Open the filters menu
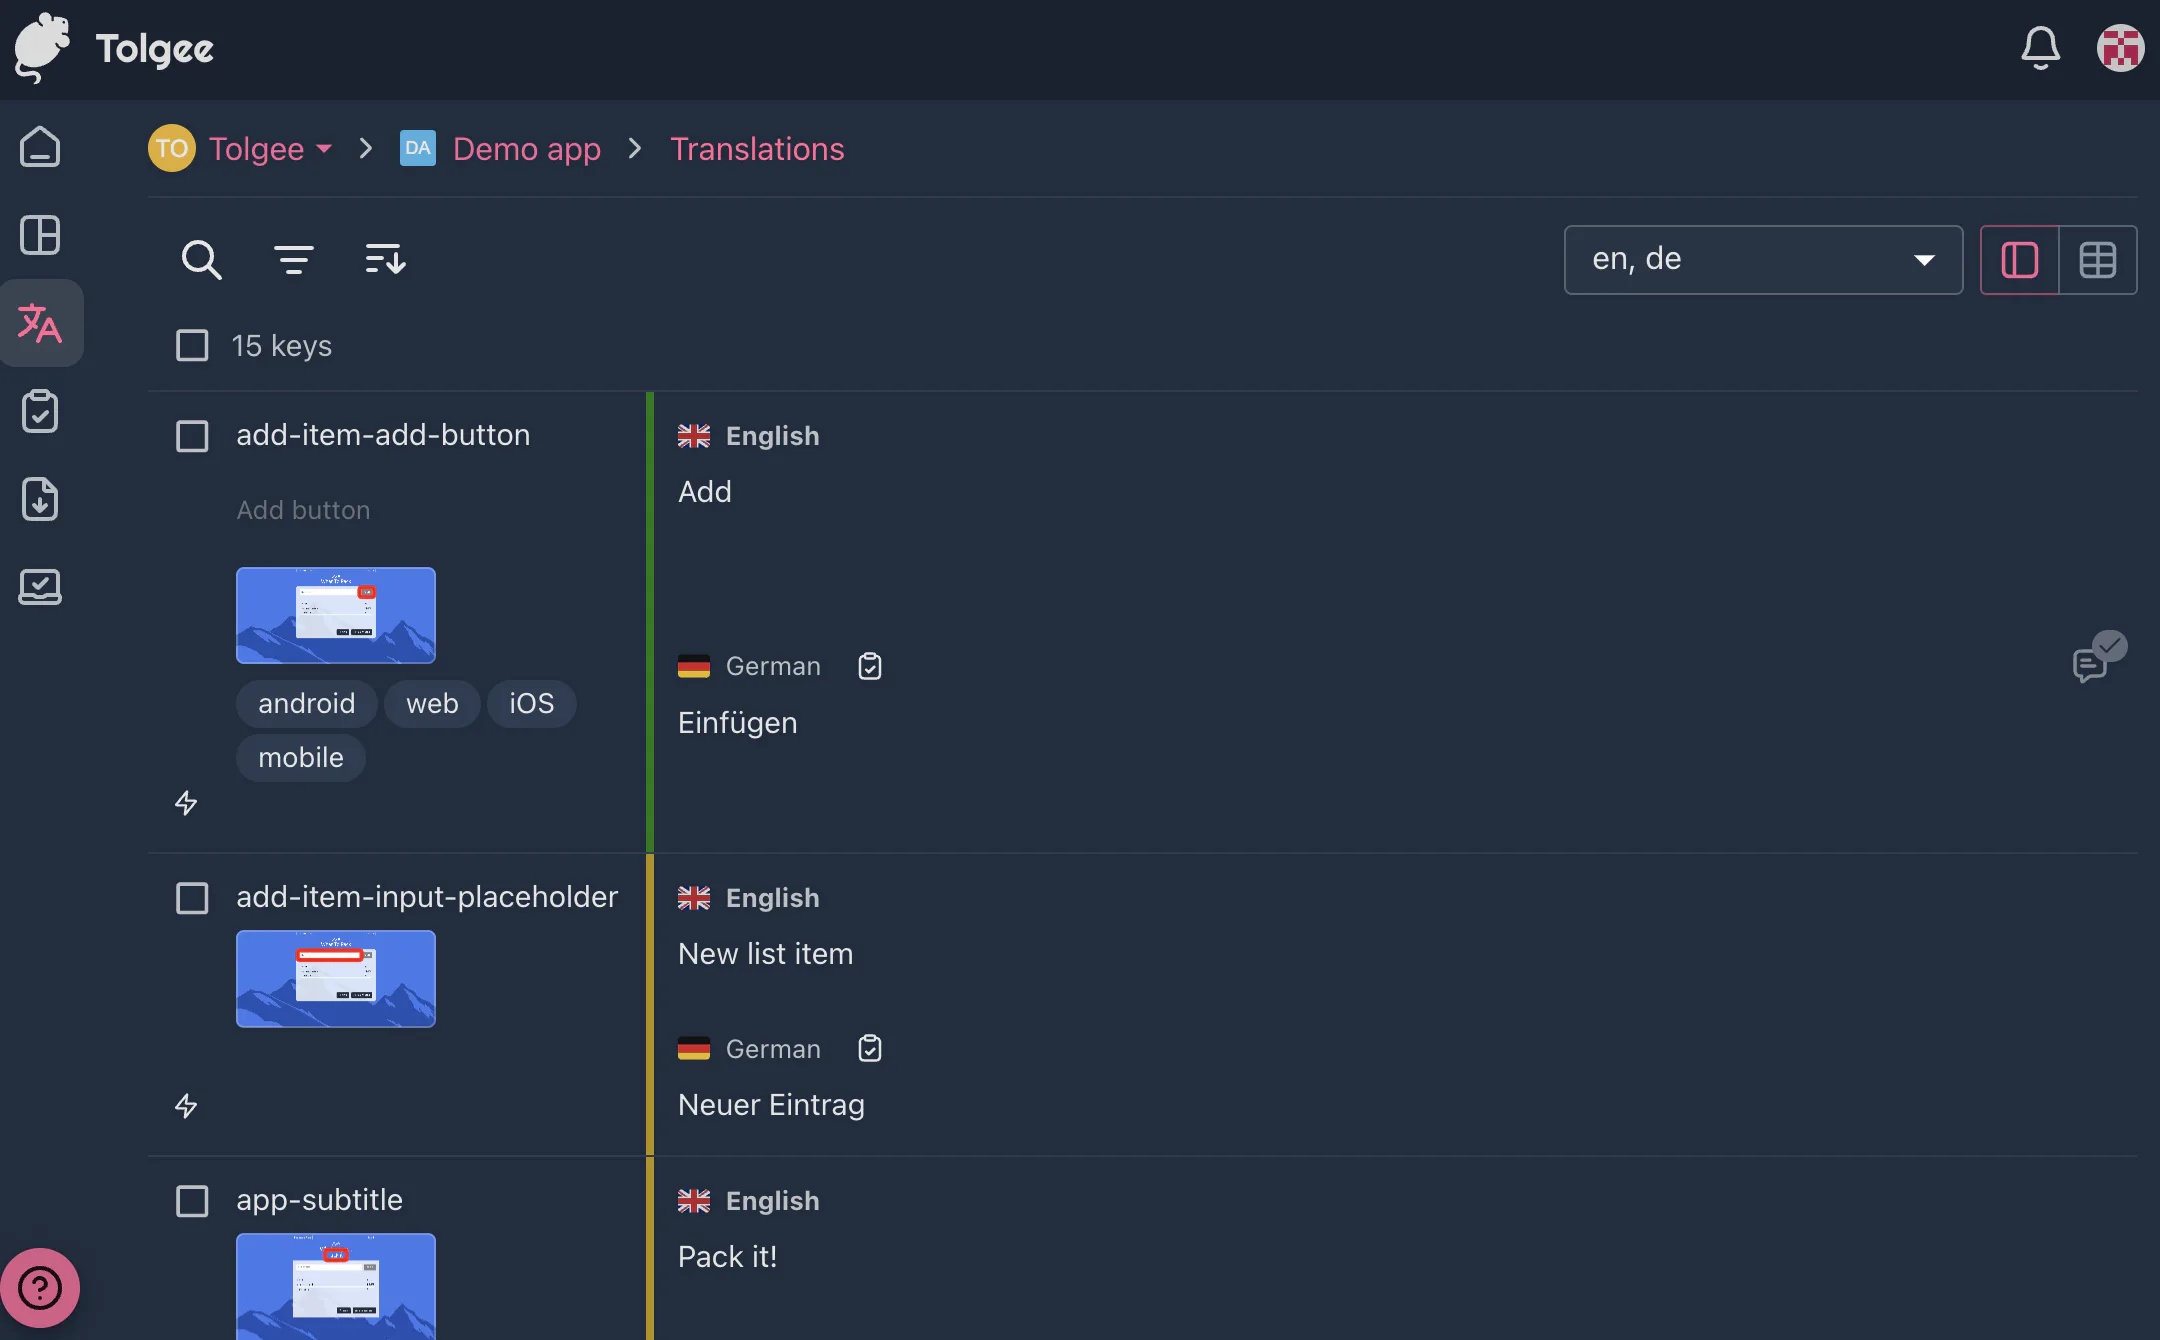Screen dimensions: 2160x1340 (x=293, y=260)
